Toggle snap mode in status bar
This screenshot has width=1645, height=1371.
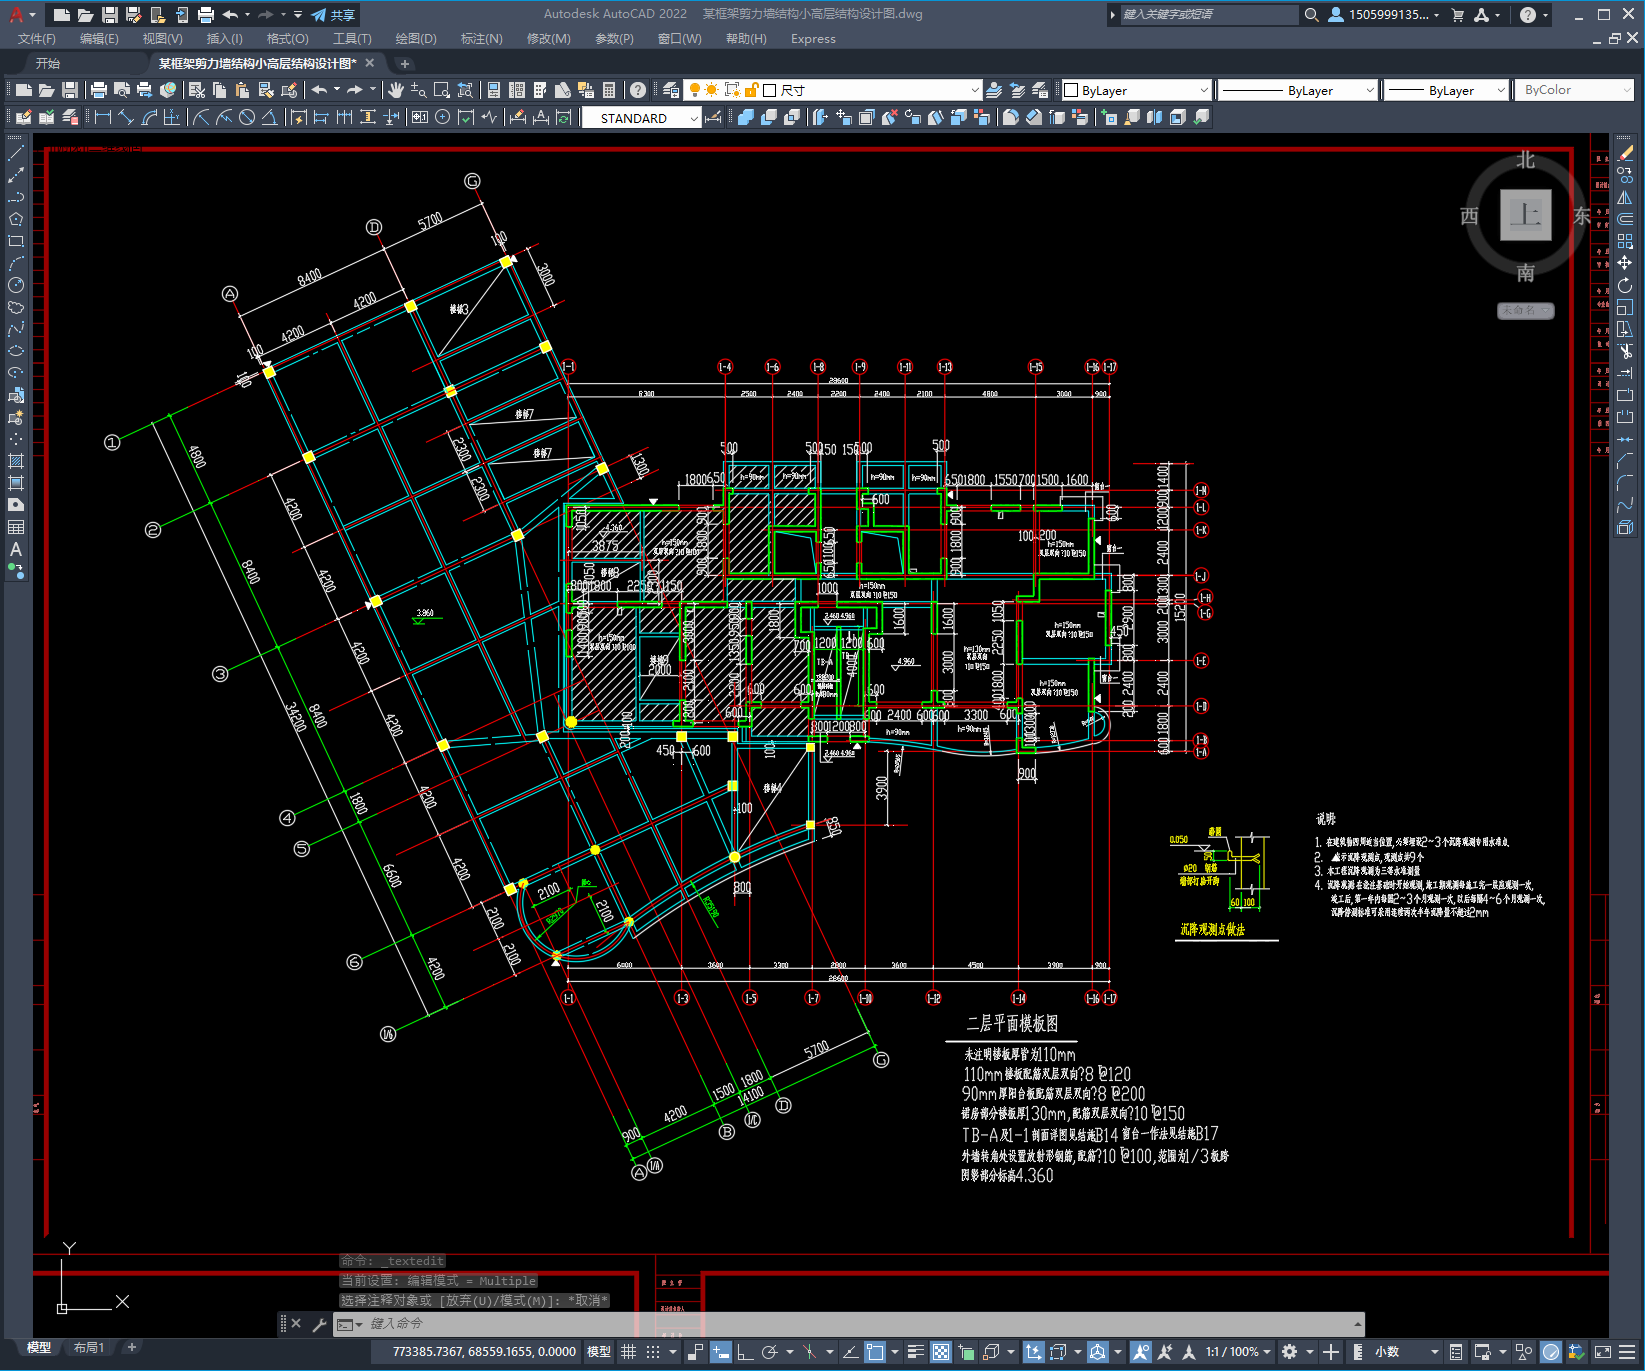[653, 1352]
